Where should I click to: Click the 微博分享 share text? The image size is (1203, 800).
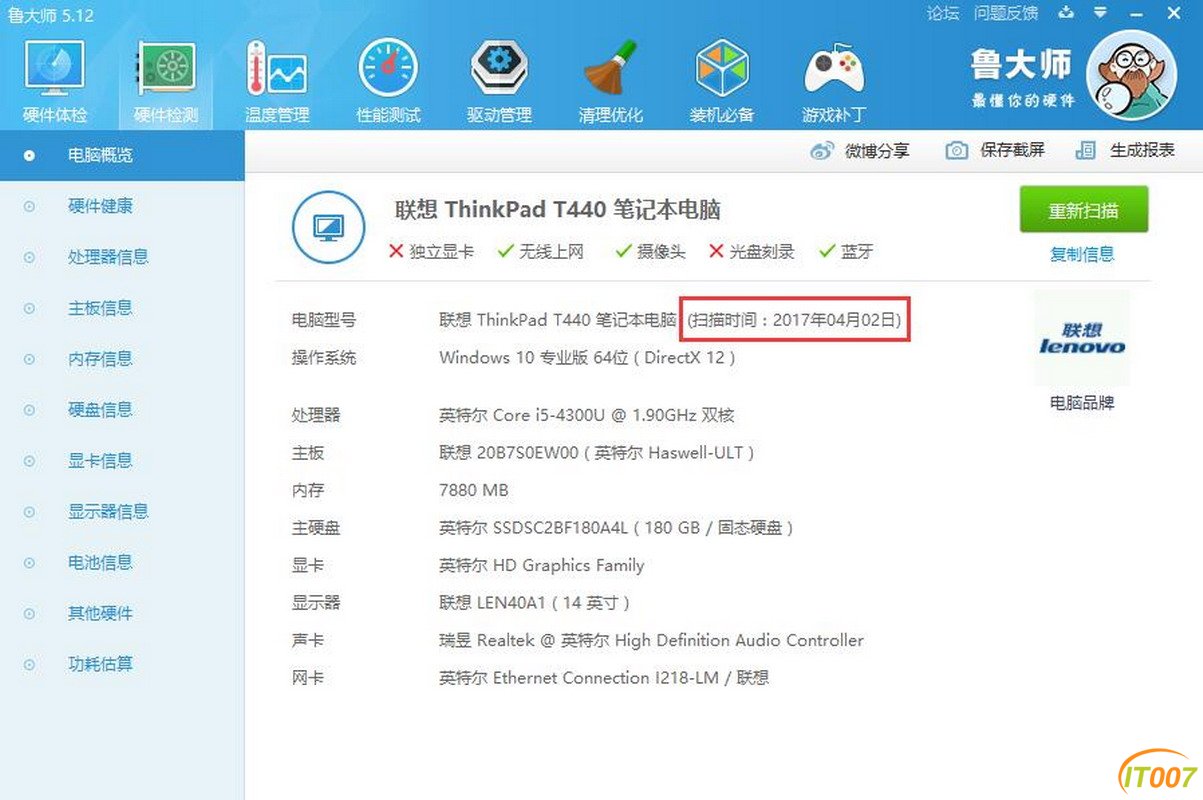(877, 151)
